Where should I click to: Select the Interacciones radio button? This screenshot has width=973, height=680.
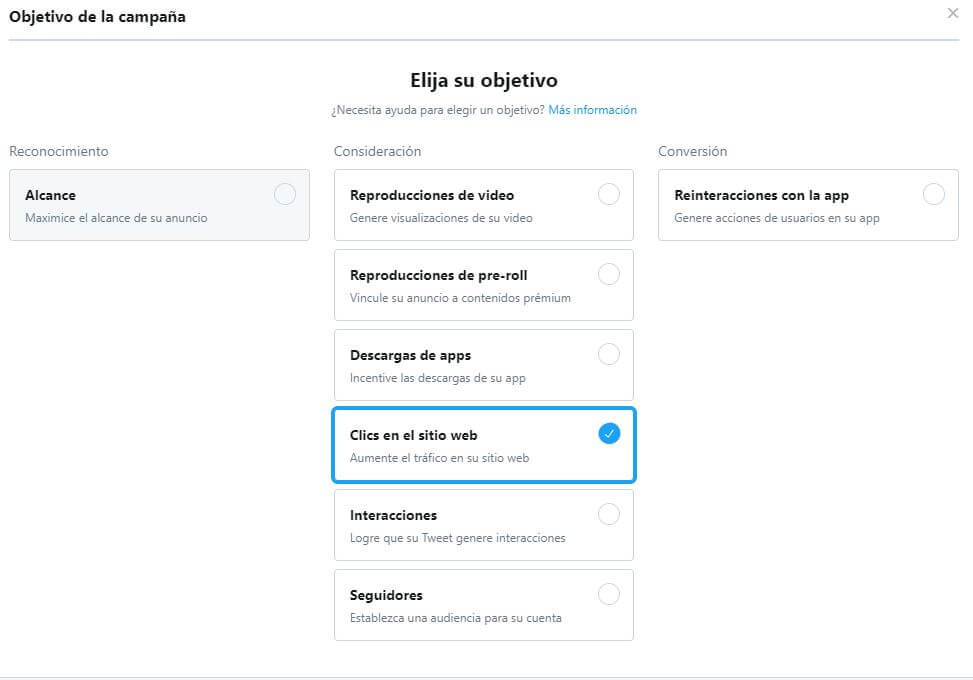(x=608, y=514)
